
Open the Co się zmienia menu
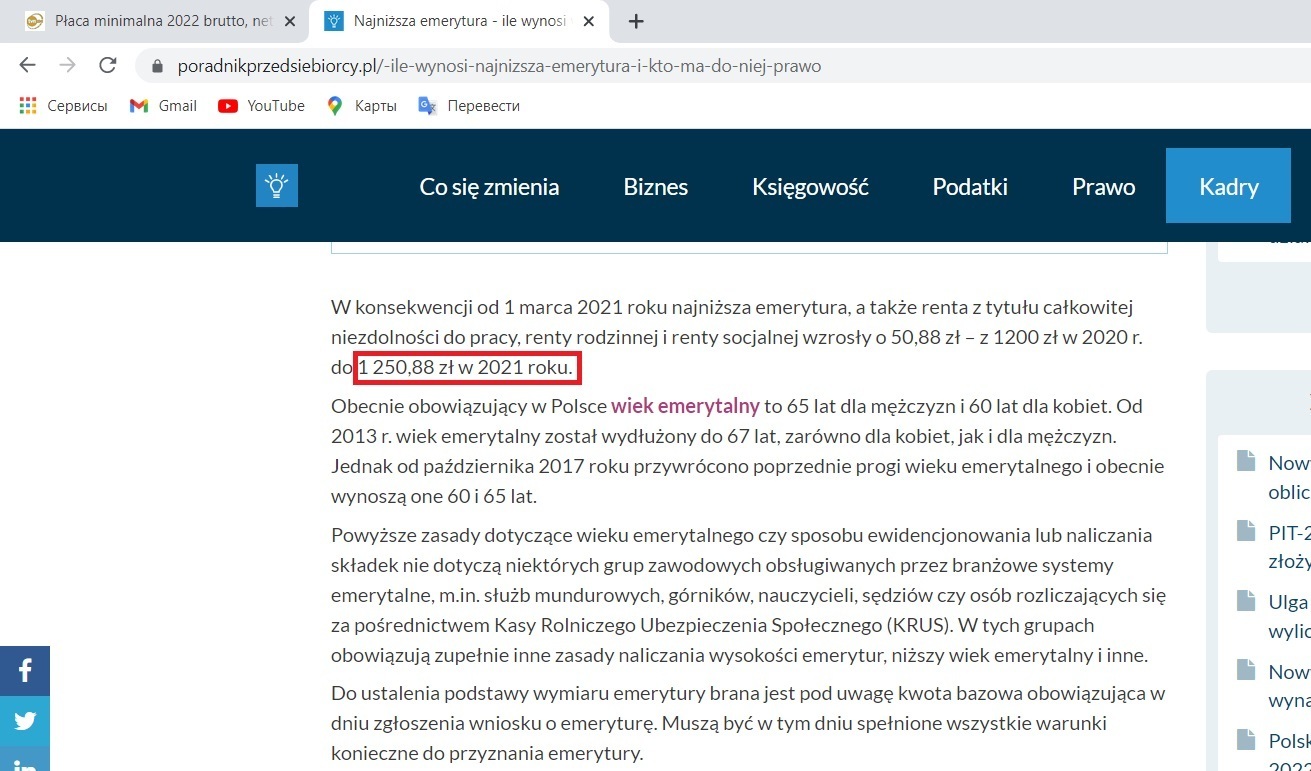(x=489, y=187)
